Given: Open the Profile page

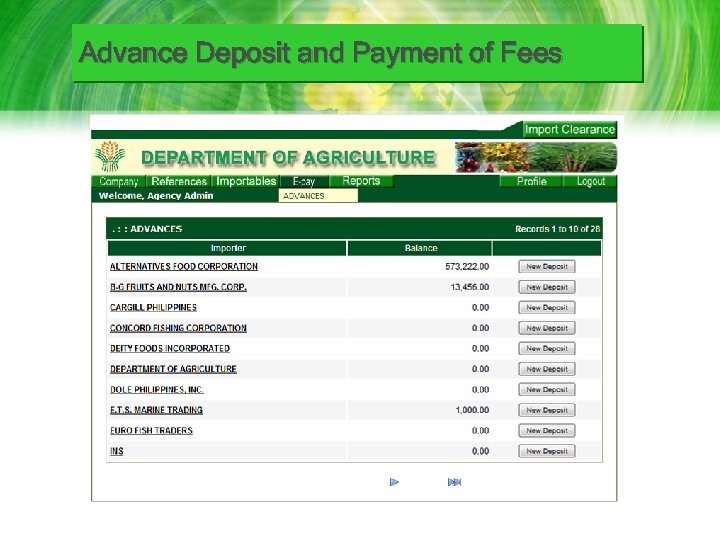Looking at the screenshot, I should [531, 181].
